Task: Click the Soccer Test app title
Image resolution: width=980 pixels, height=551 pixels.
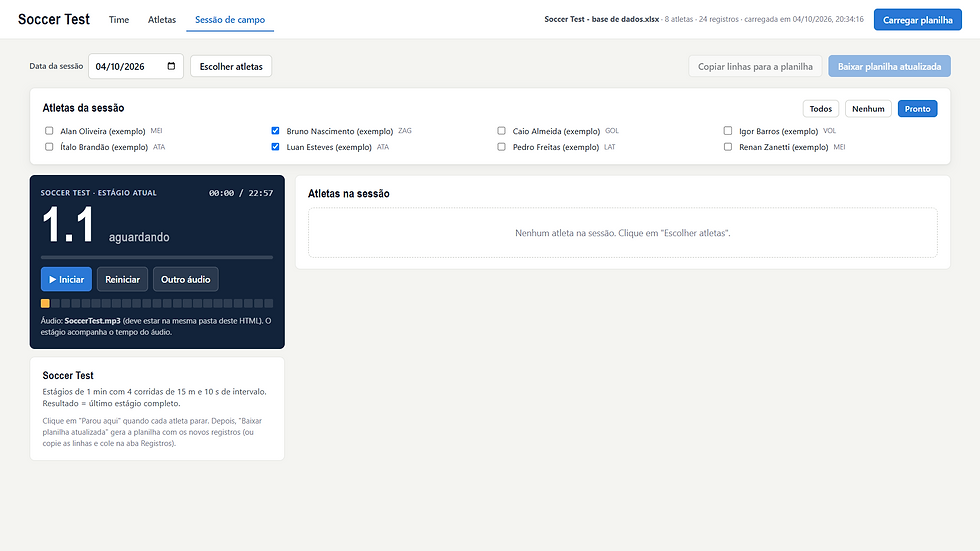Action: [54, 19]
